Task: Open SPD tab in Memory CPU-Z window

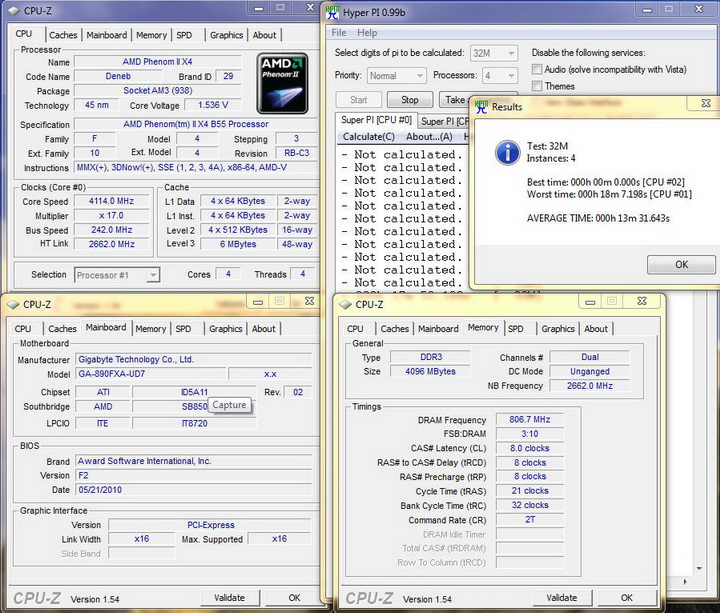Action: [516, 329]
